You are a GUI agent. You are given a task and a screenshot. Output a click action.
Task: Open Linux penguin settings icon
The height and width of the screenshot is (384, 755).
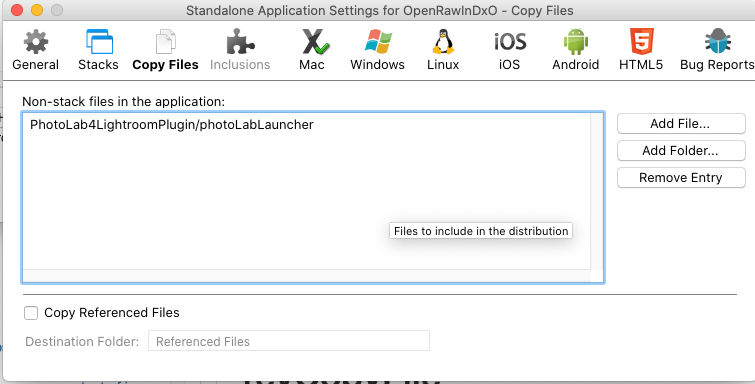443,41
